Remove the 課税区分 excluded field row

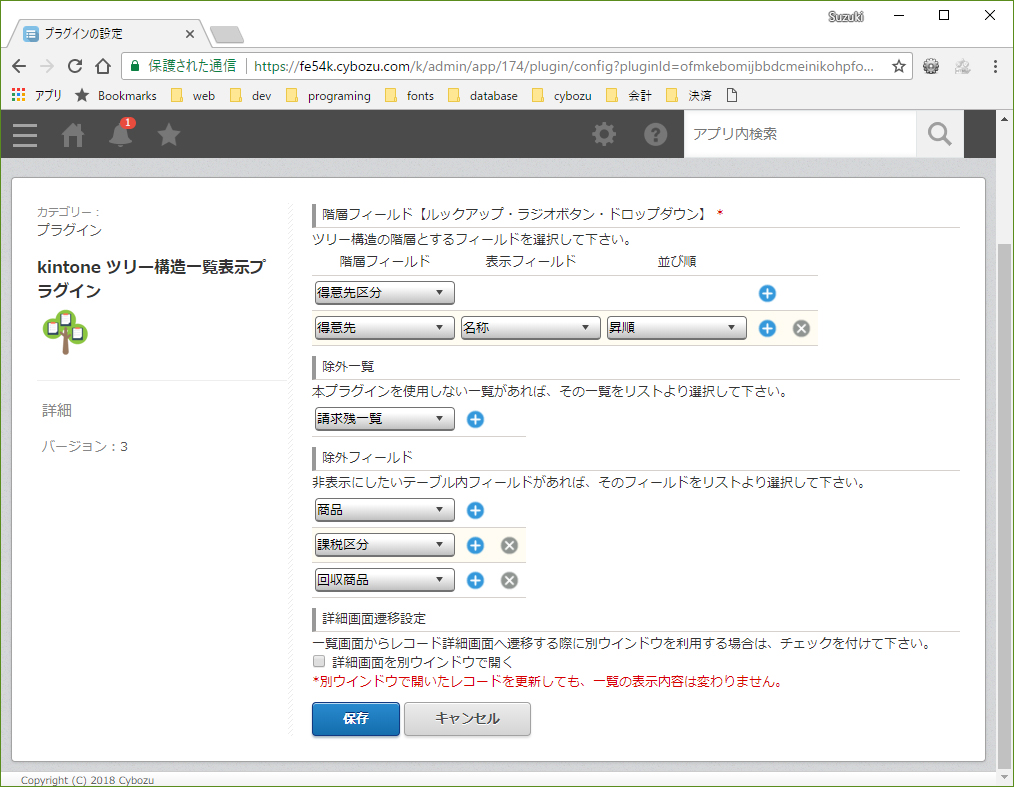pyautogui.click(x=510, y=546)
